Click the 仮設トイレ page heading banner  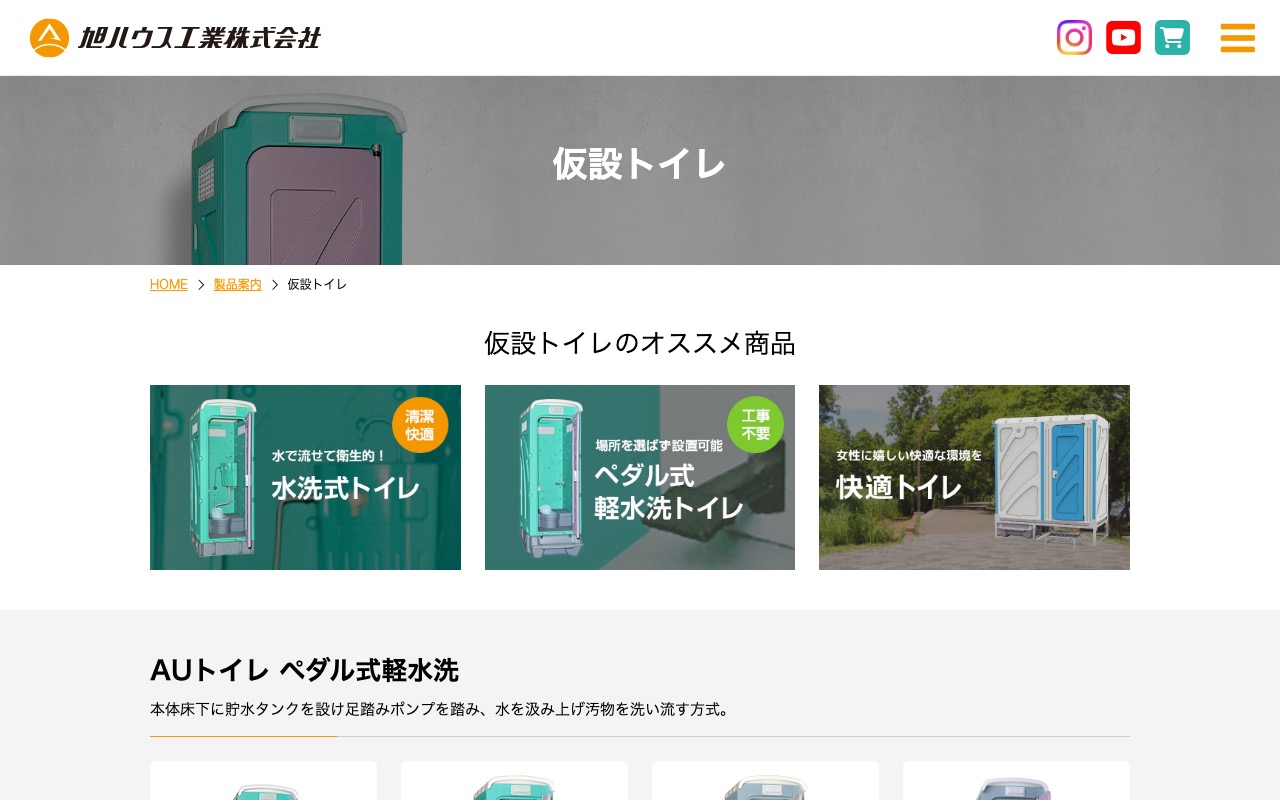tap(640, 163)
